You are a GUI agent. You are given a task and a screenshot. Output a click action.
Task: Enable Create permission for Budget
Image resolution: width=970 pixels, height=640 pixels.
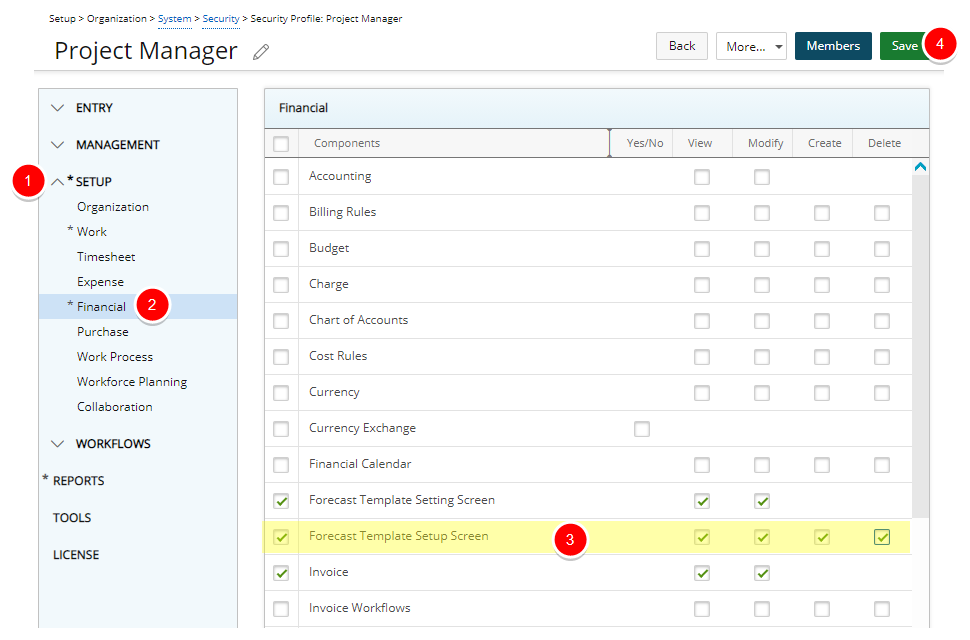coord(822,249)
